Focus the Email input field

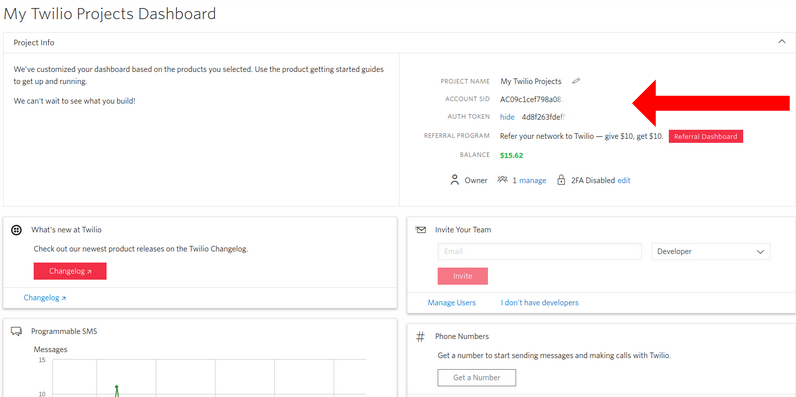click(x=540, y=251)
